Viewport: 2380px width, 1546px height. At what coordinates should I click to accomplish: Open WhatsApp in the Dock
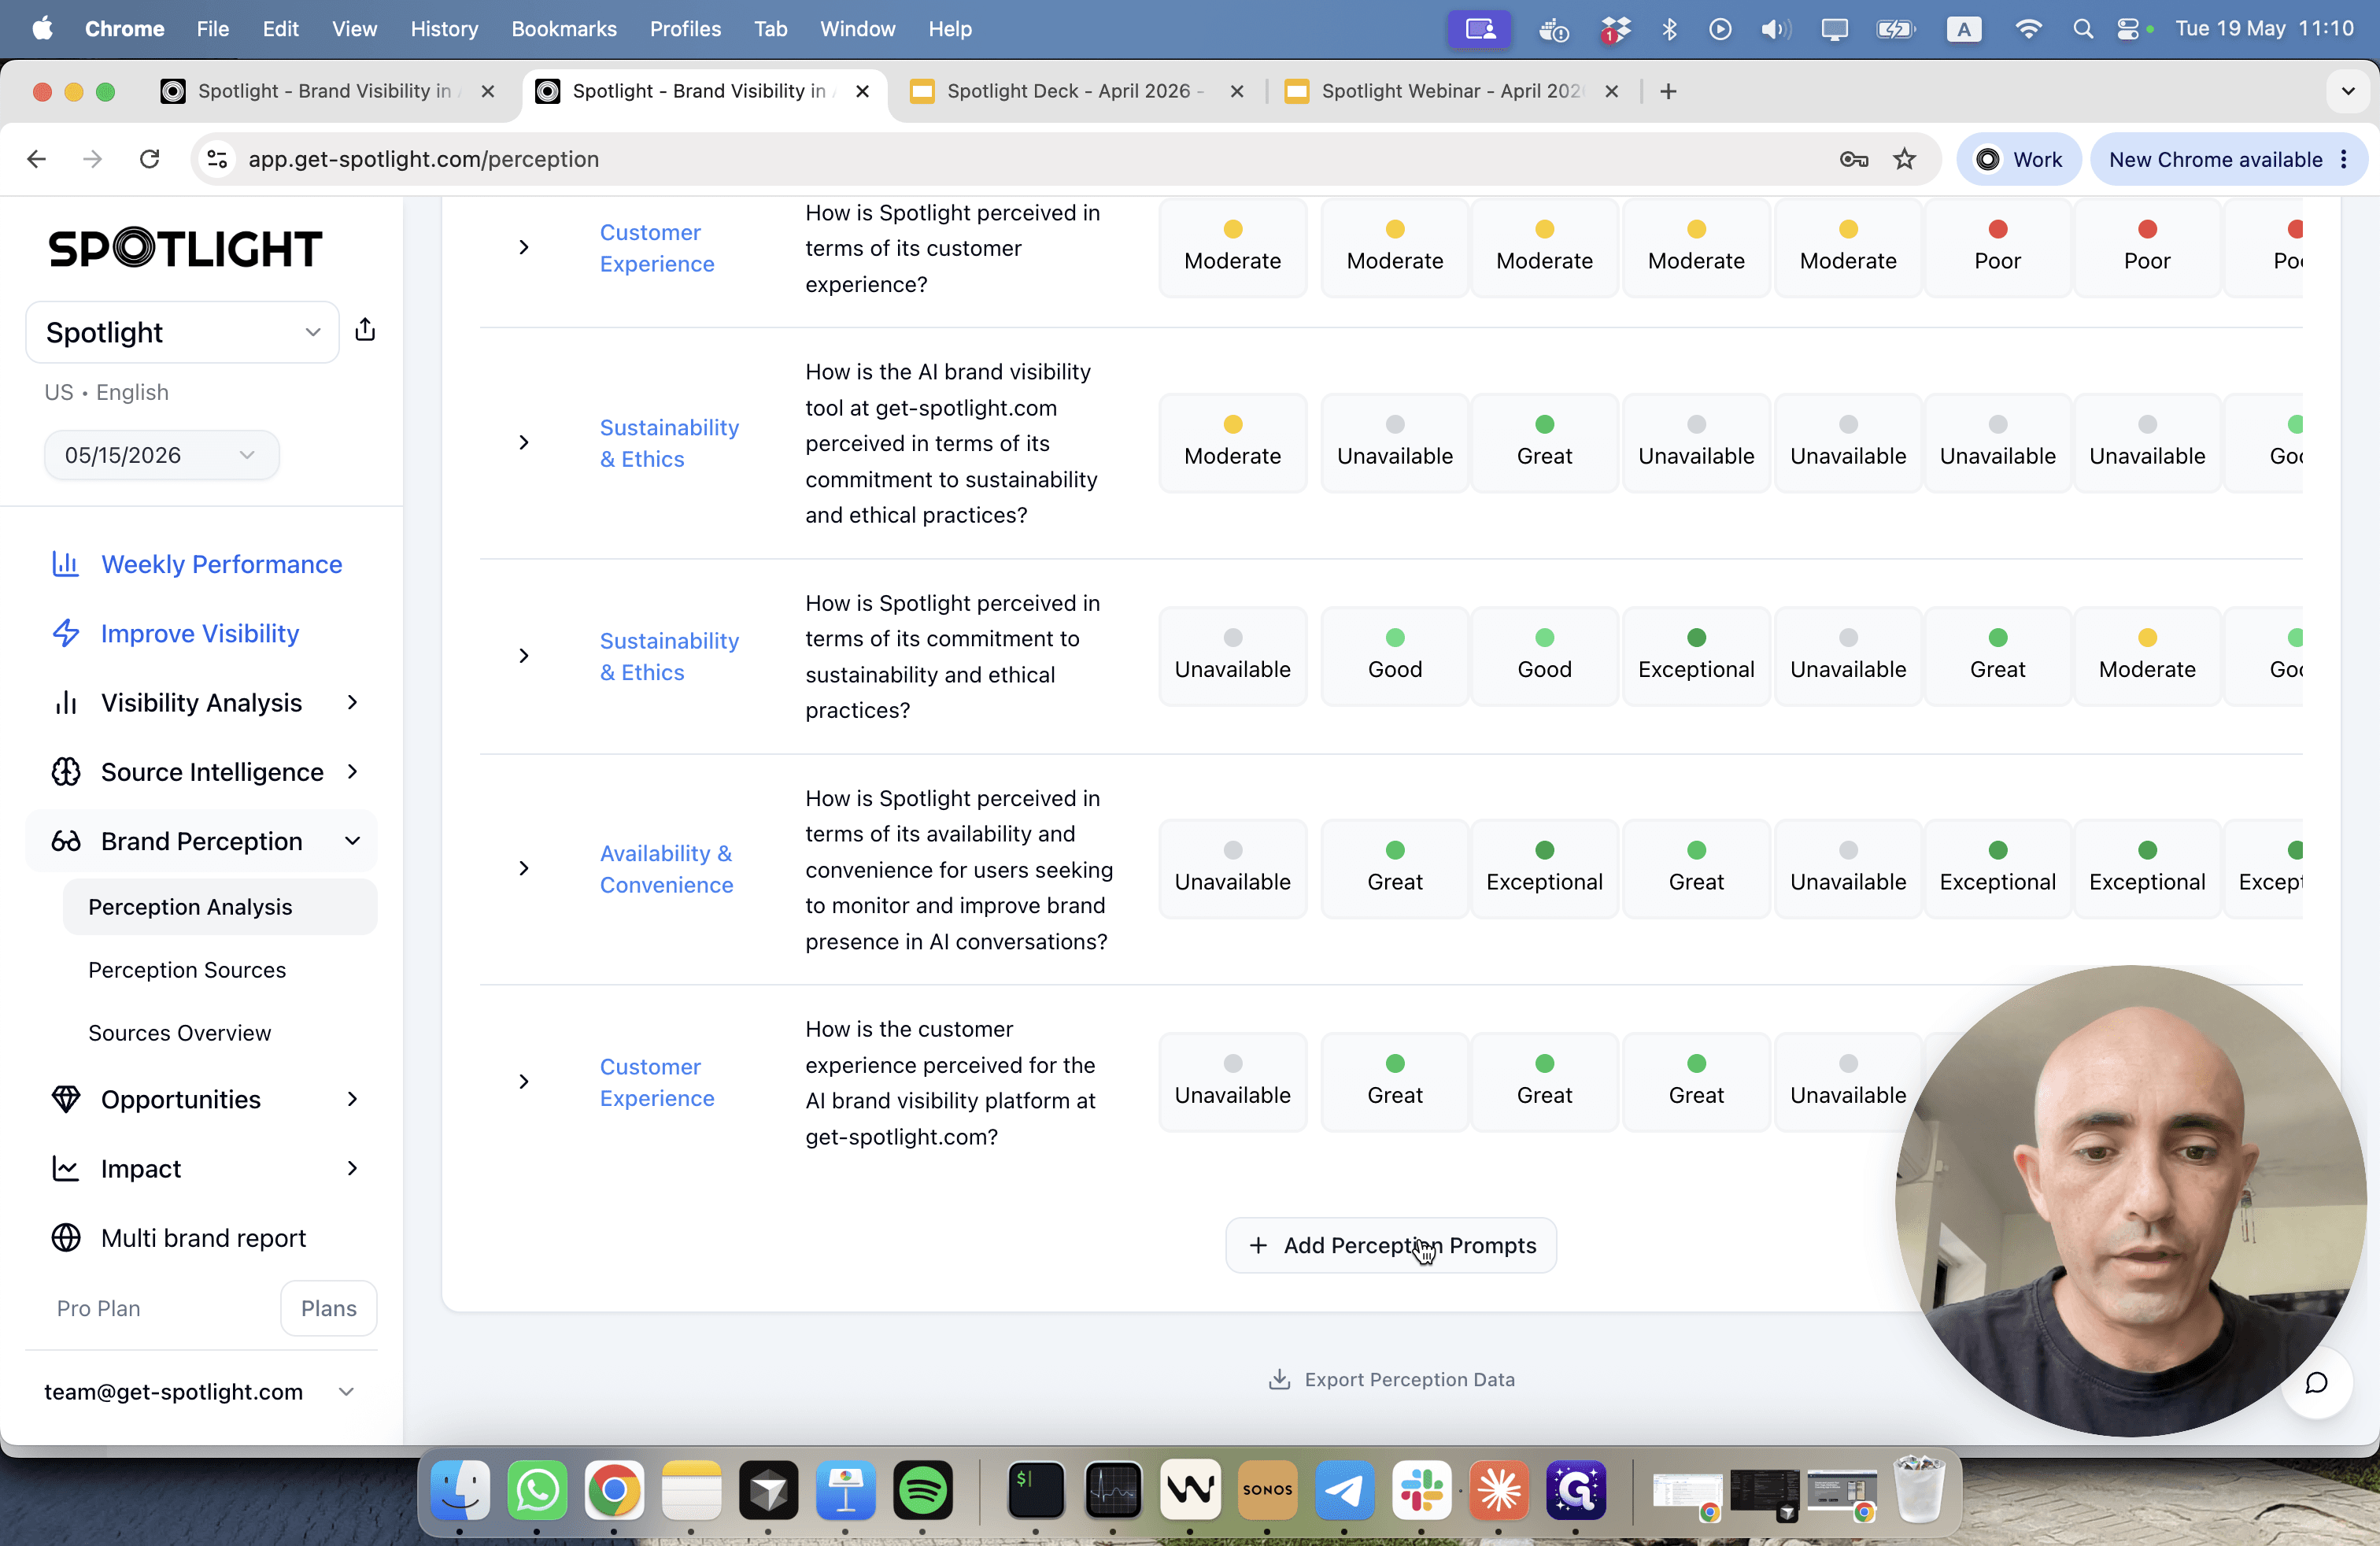tap(537, 1490)
